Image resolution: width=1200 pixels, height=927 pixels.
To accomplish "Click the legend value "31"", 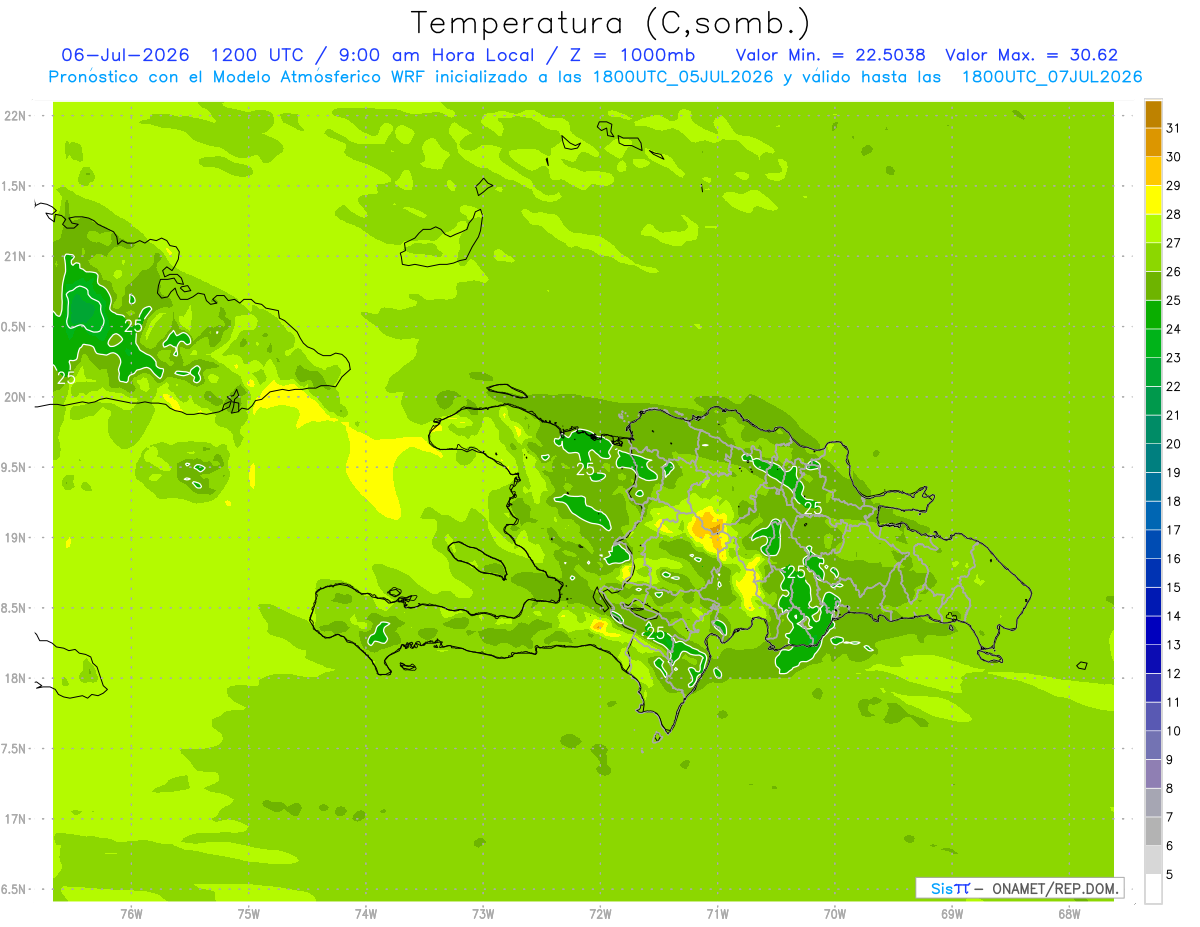I will pyautogui.click(x=1173, y=128).
